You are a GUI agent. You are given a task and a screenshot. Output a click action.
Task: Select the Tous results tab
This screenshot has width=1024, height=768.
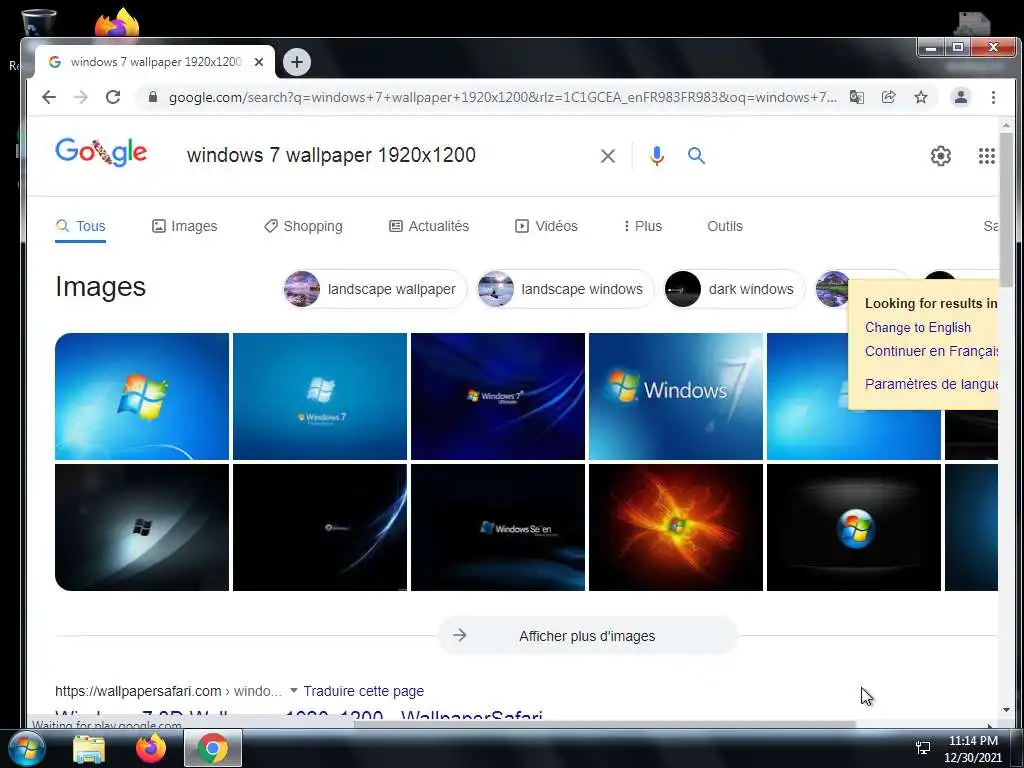tap(80, 226)
